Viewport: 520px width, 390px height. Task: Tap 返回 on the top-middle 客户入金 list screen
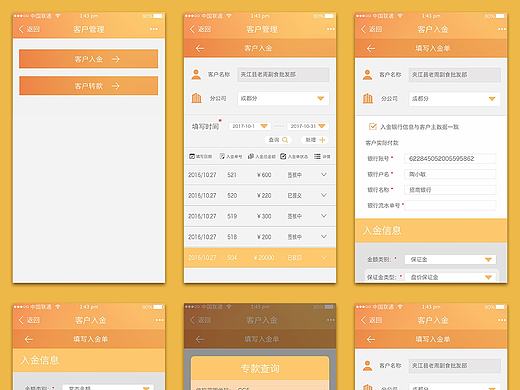click(200, 29)
